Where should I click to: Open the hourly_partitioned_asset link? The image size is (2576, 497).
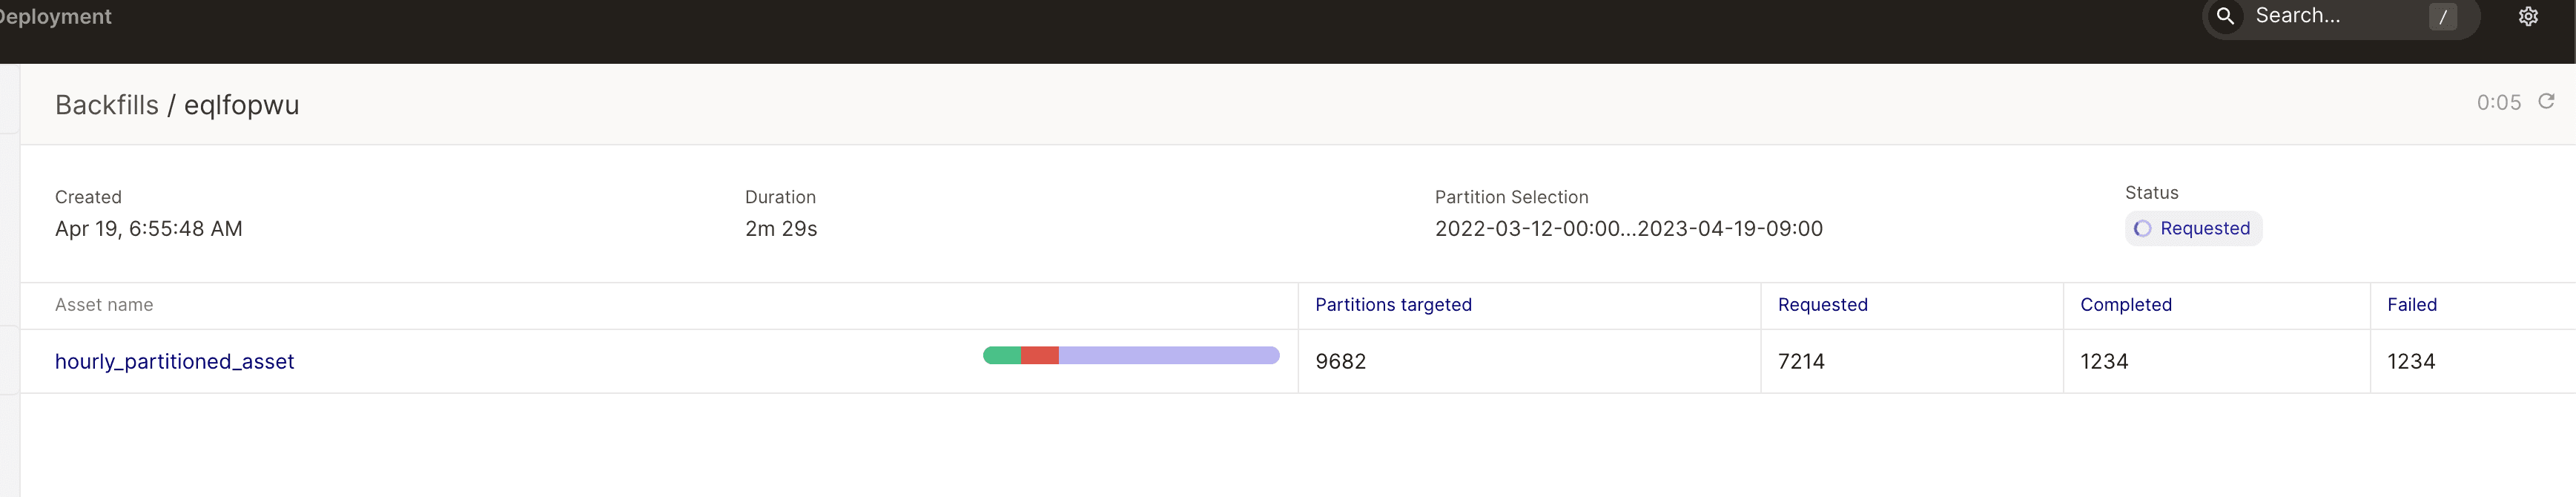point(174,361)
